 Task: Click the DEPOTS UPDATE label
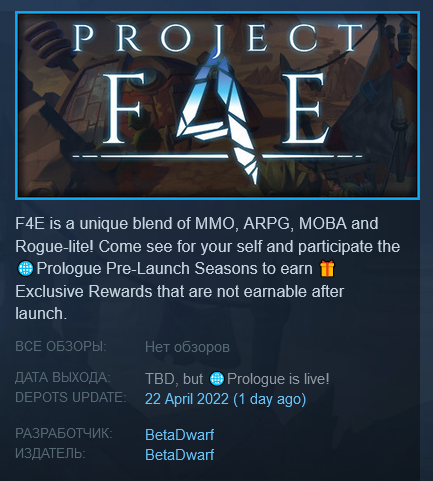pos(71,397)
